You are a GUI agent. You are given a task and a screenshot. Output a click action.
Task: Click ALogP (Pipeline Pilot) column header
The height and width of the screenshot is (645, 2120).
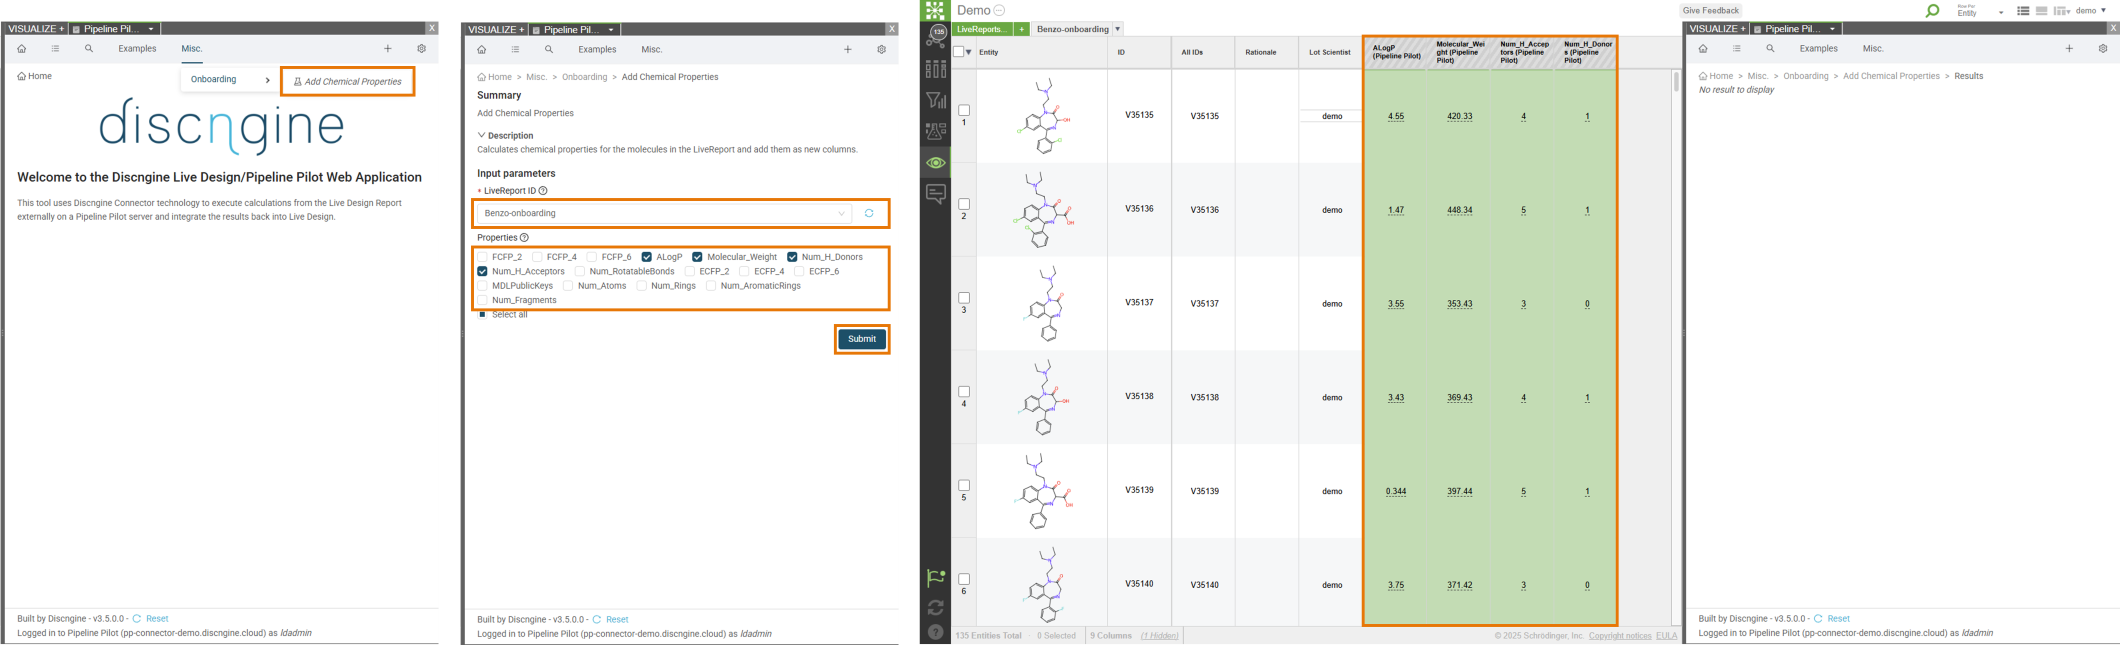pyautogui.click(x=1396, y=52)
